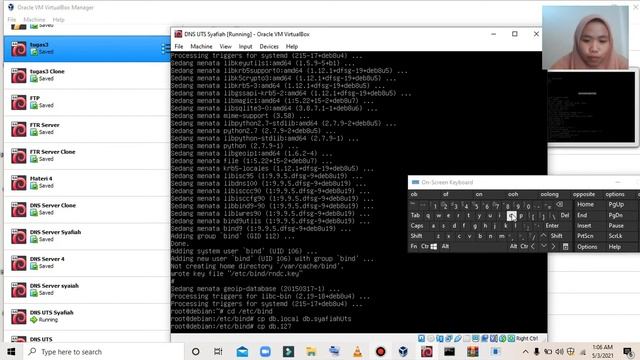Expand the system tray hidden icons chevron
640x360 pixels.
point(525,351)
